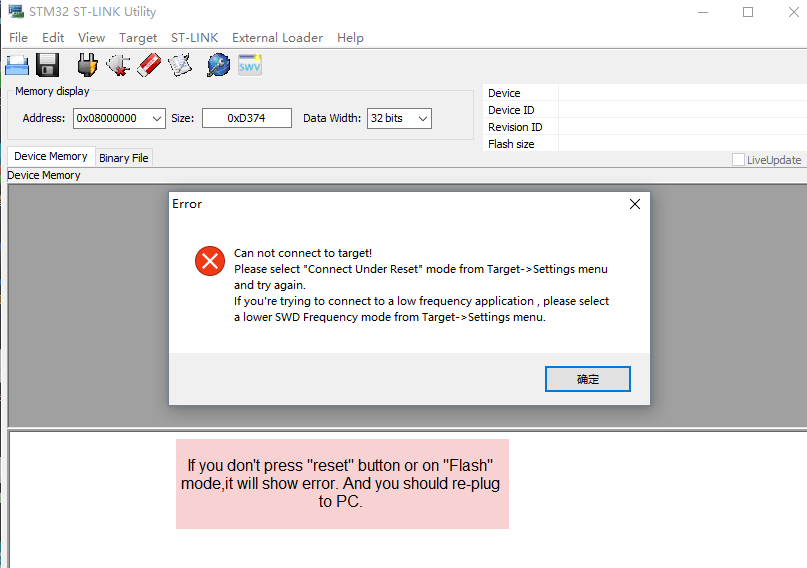Open the Edit menu
Screen dimensions: 807x568
[x=53, y=38]
